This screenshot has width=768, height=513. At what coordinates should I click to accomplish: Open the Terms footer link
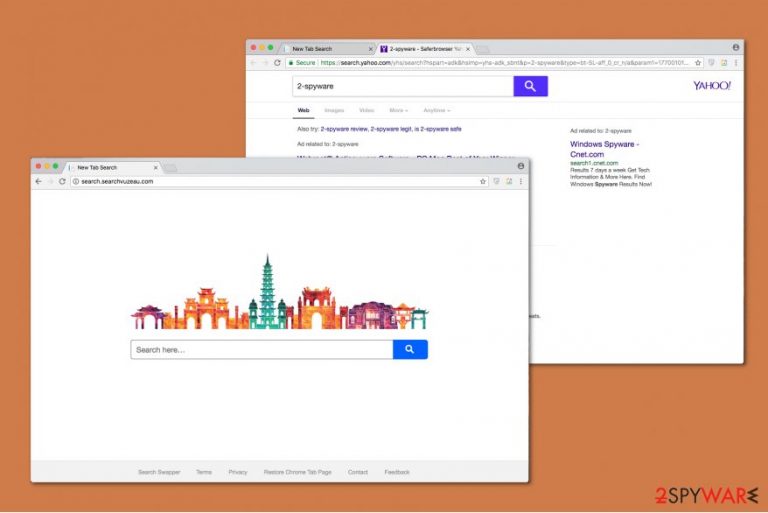click(x=204, y=472)
